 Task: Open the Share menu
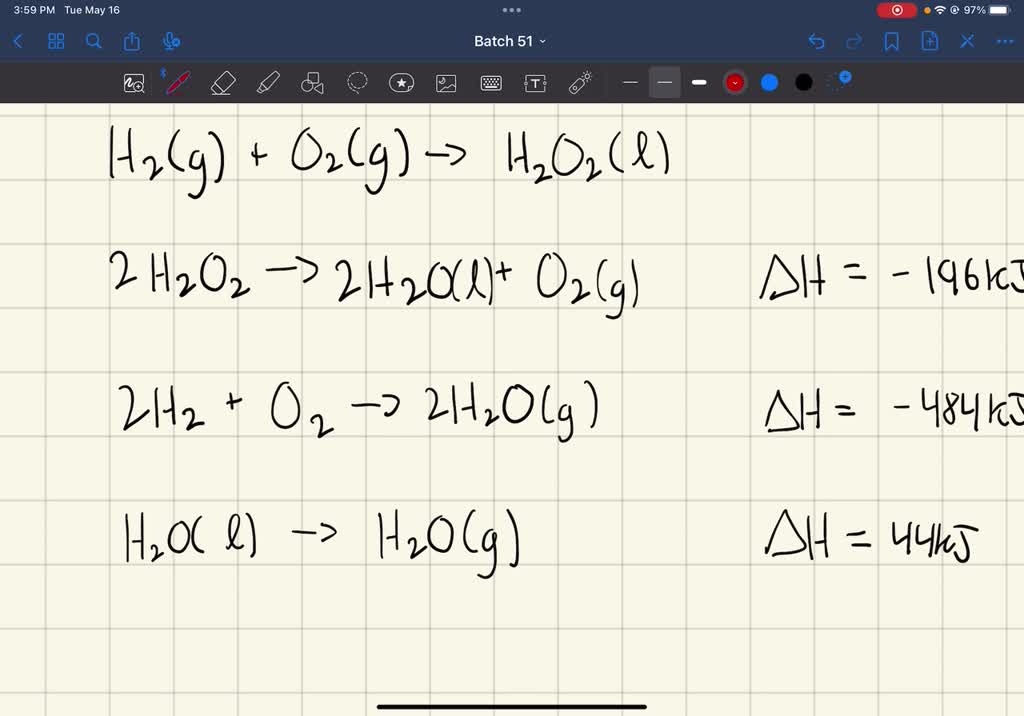[x=131, y=41]
